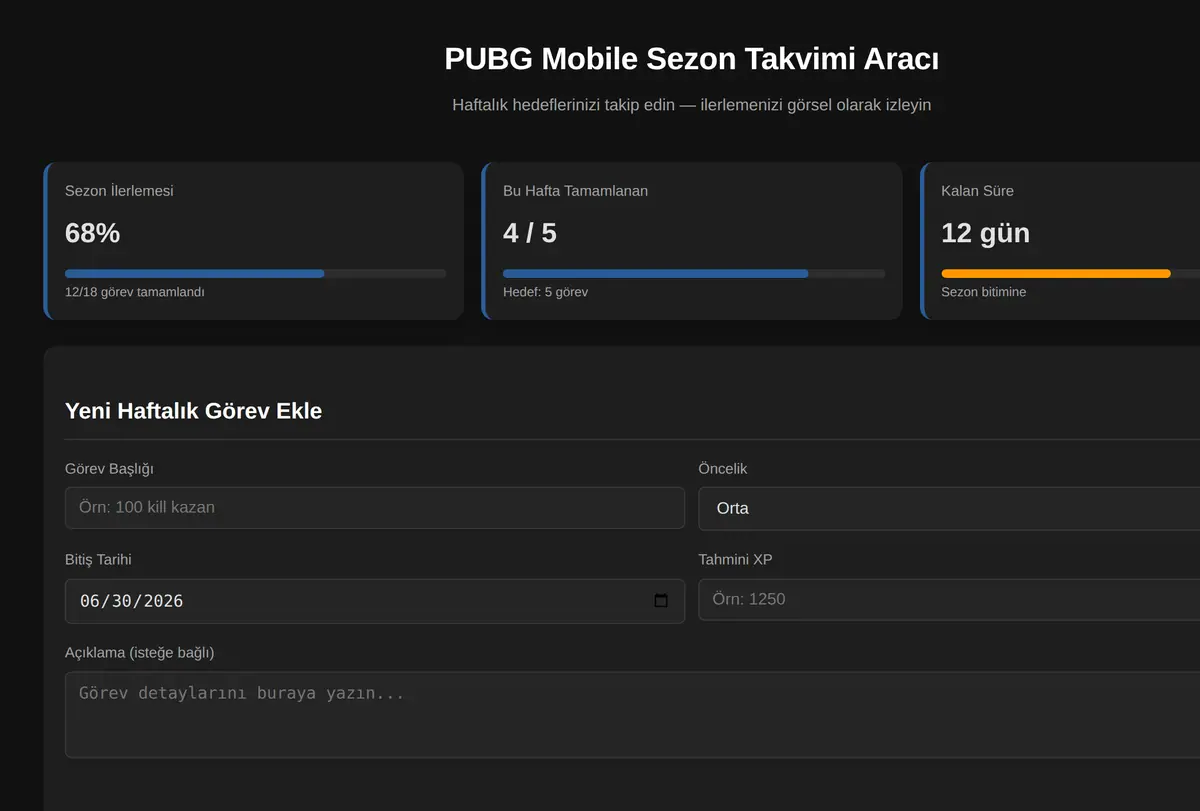
Task: Click the 'Yeni Haftalık Görev Ekle' heading
Action: (193, 411)
